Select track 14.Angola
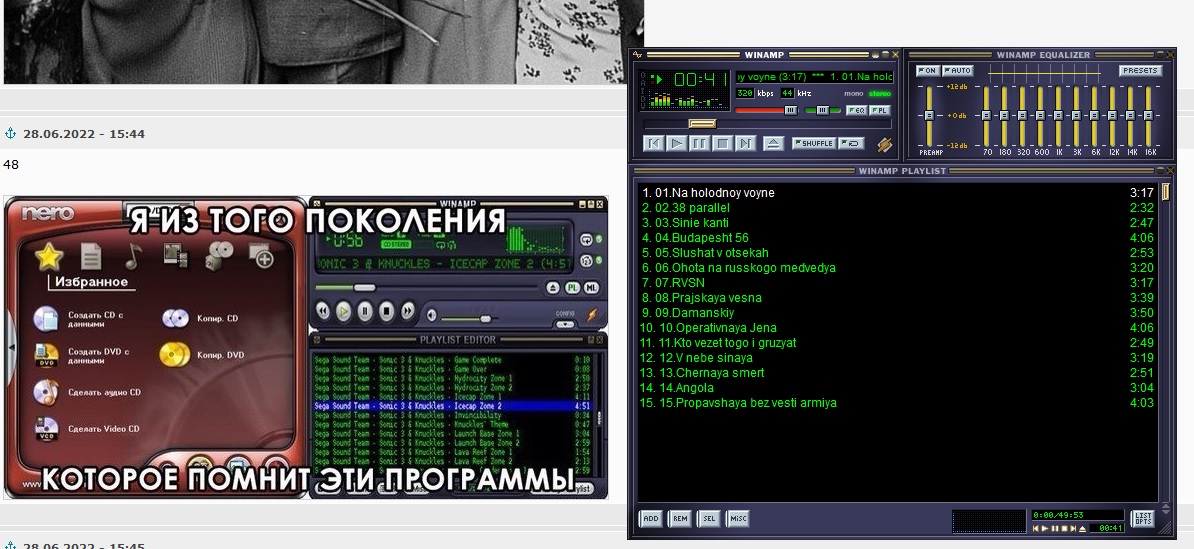The height and width of the screenshot is (549, 1194). pos(898,388)
